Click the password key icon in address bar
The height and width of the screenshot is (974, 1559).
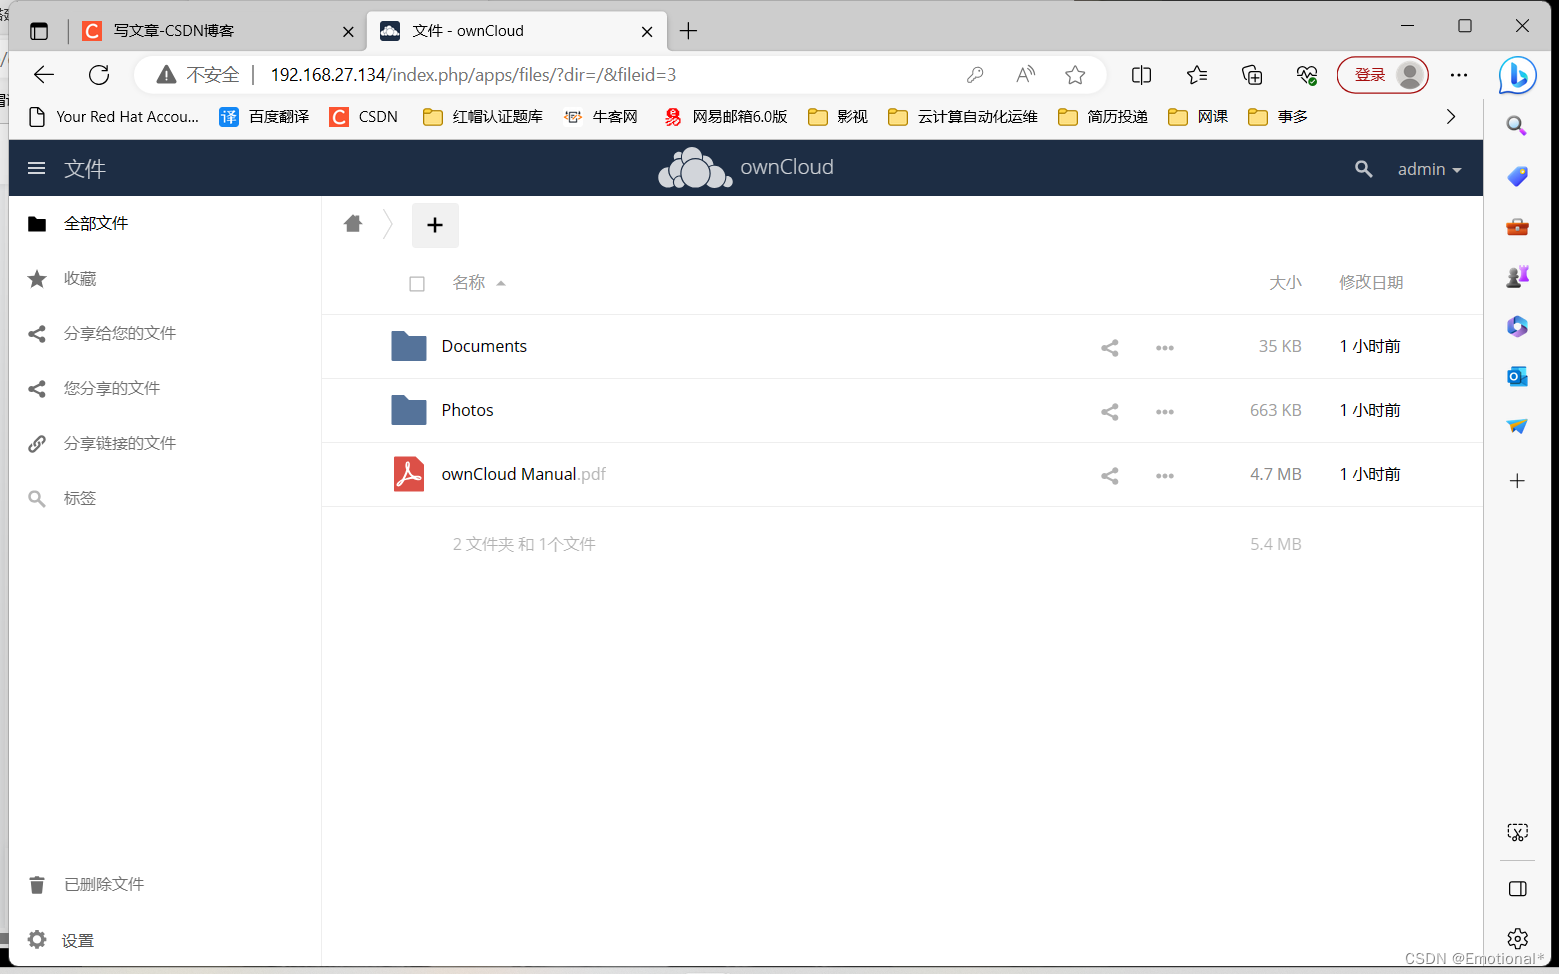coord(975,75)
